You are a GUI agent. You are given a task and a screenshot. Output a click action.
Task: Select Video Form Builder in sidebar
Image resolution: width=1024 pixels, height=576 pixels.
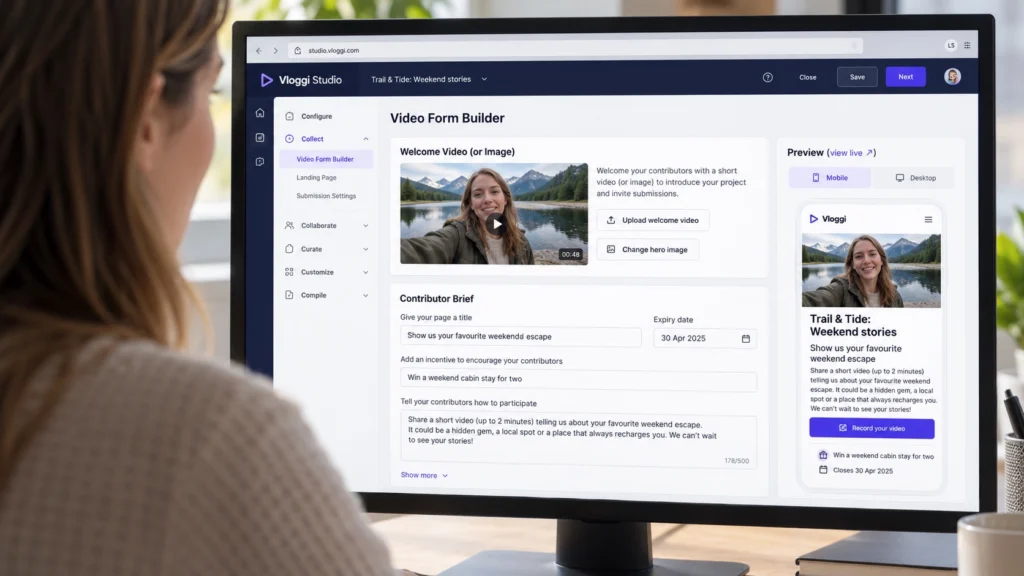click(326, 159)
